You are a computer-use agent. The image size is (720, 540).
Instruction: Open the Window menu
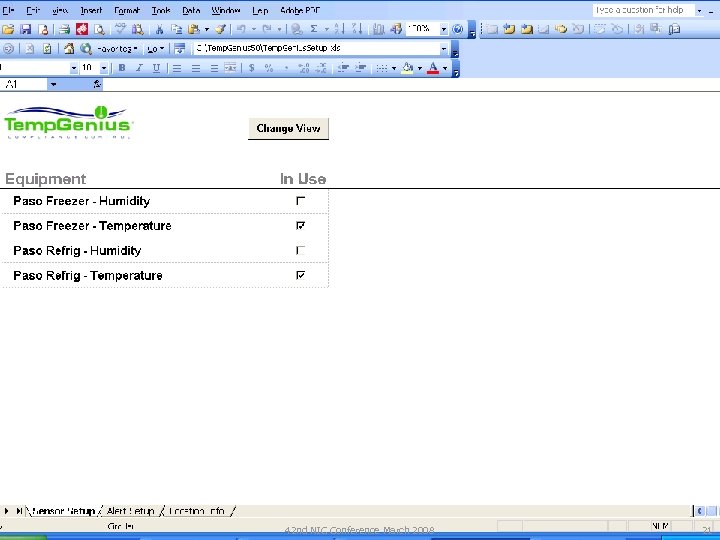(225, 10)
